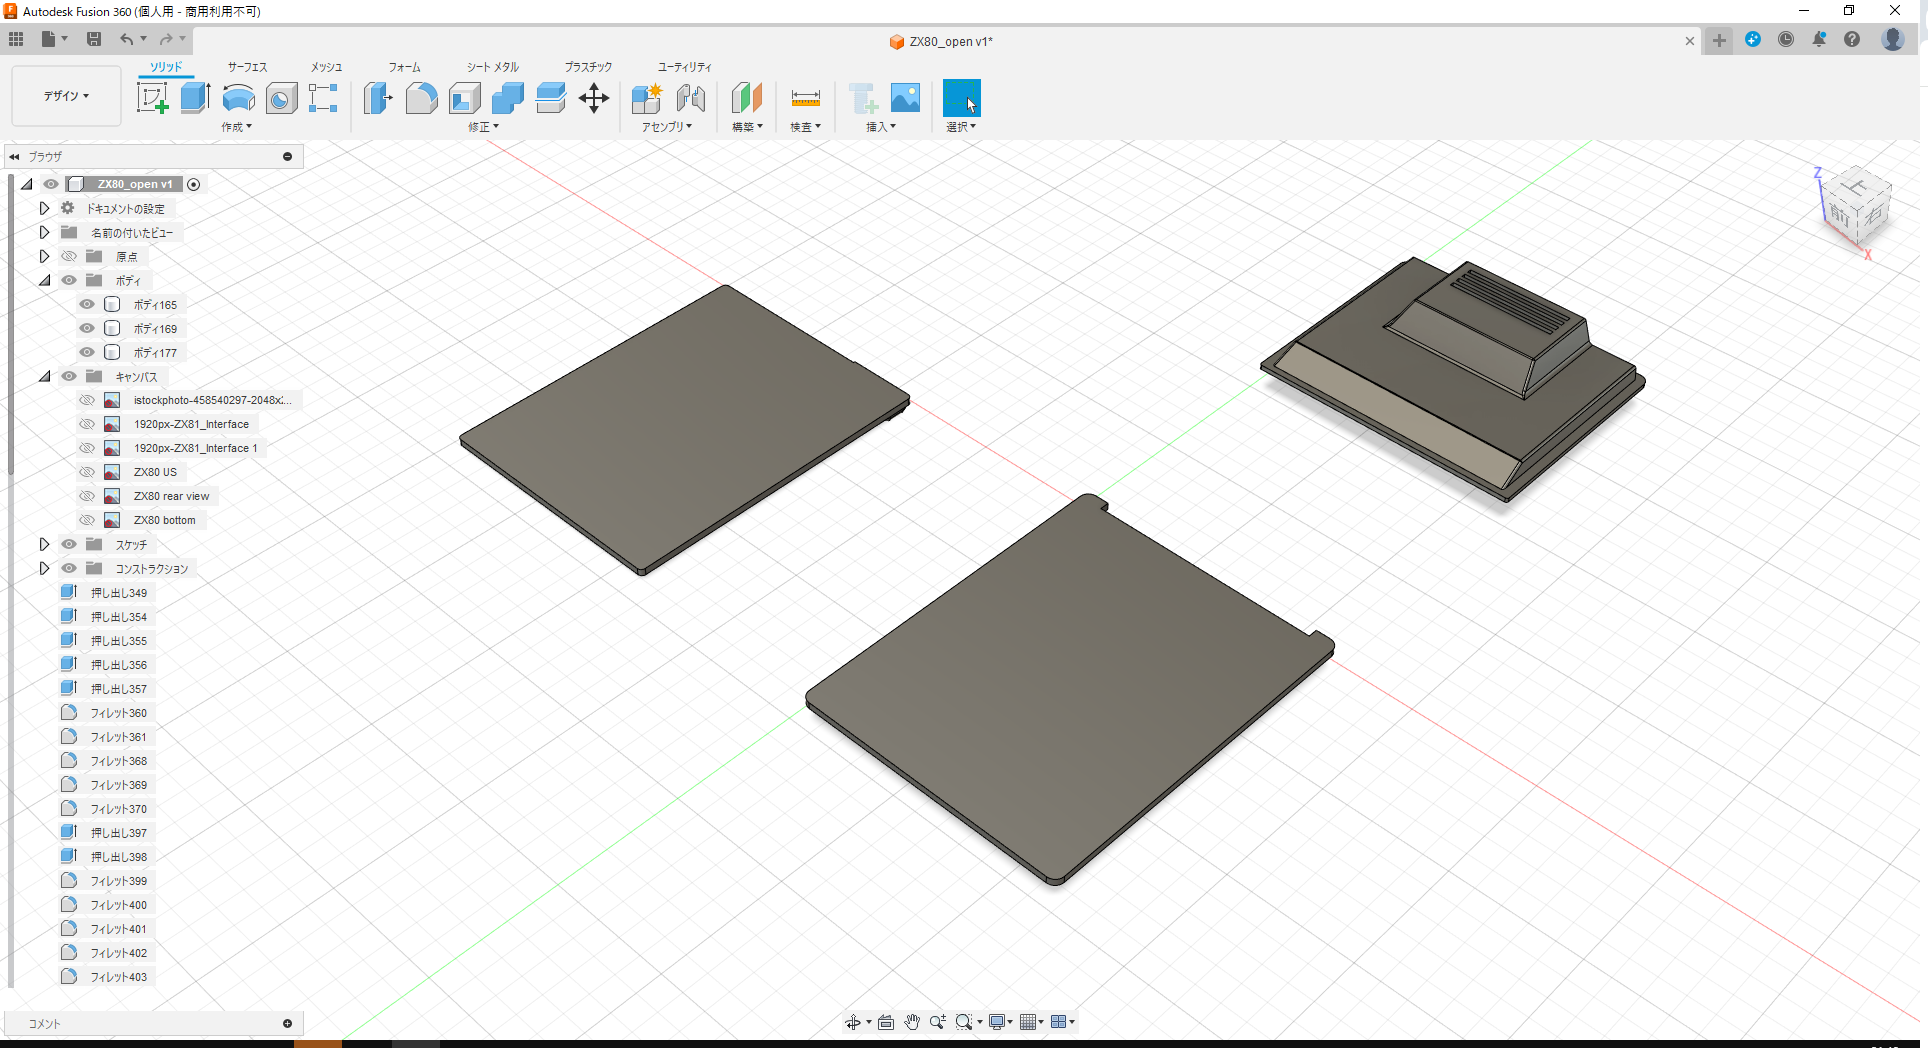Expand the スケッチ folder in browser

[x=44, y=544]
